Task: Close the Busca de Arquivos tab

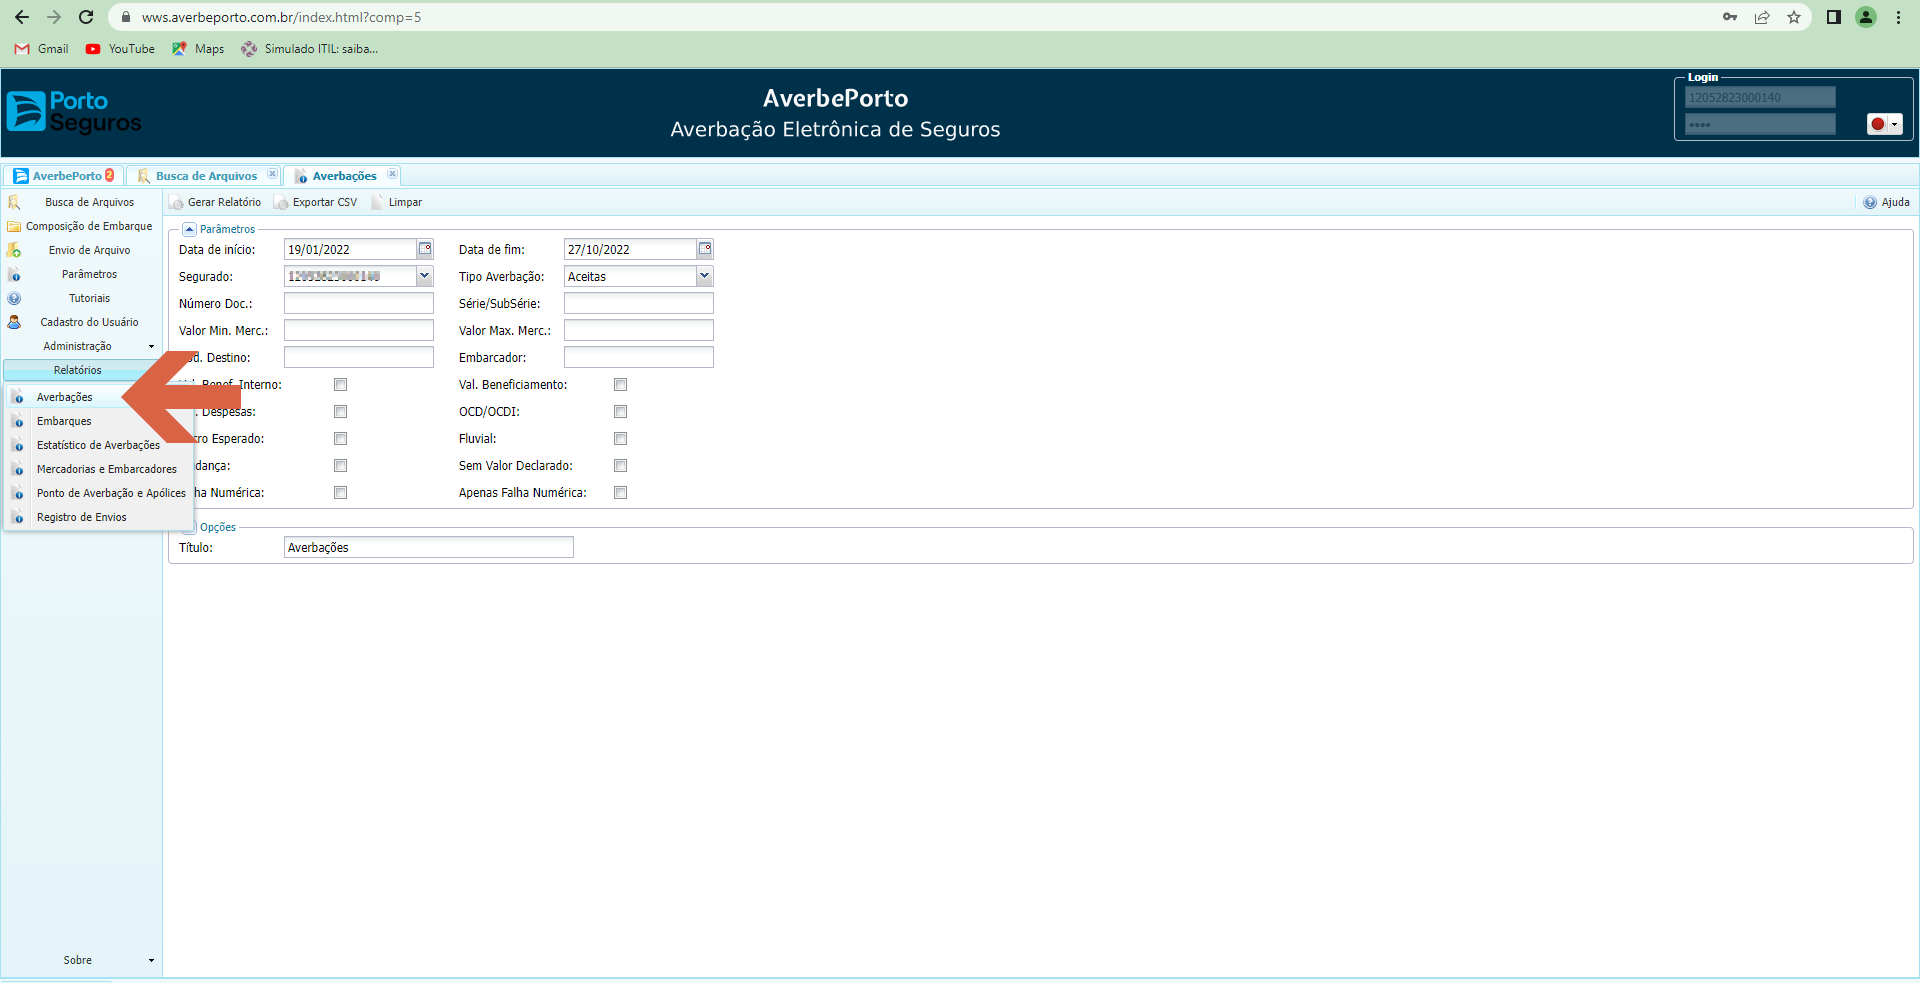Action: pos(272,174)
